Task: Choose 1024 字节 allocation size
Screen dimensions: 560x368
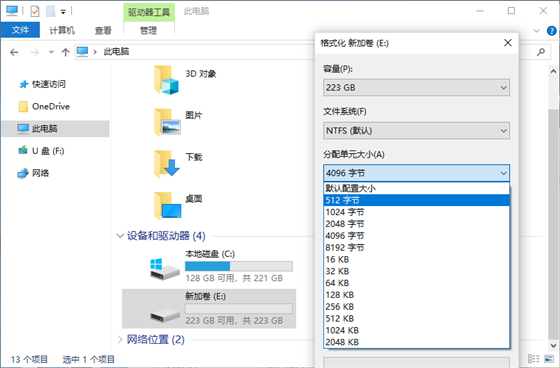Action: pos(416,212)
